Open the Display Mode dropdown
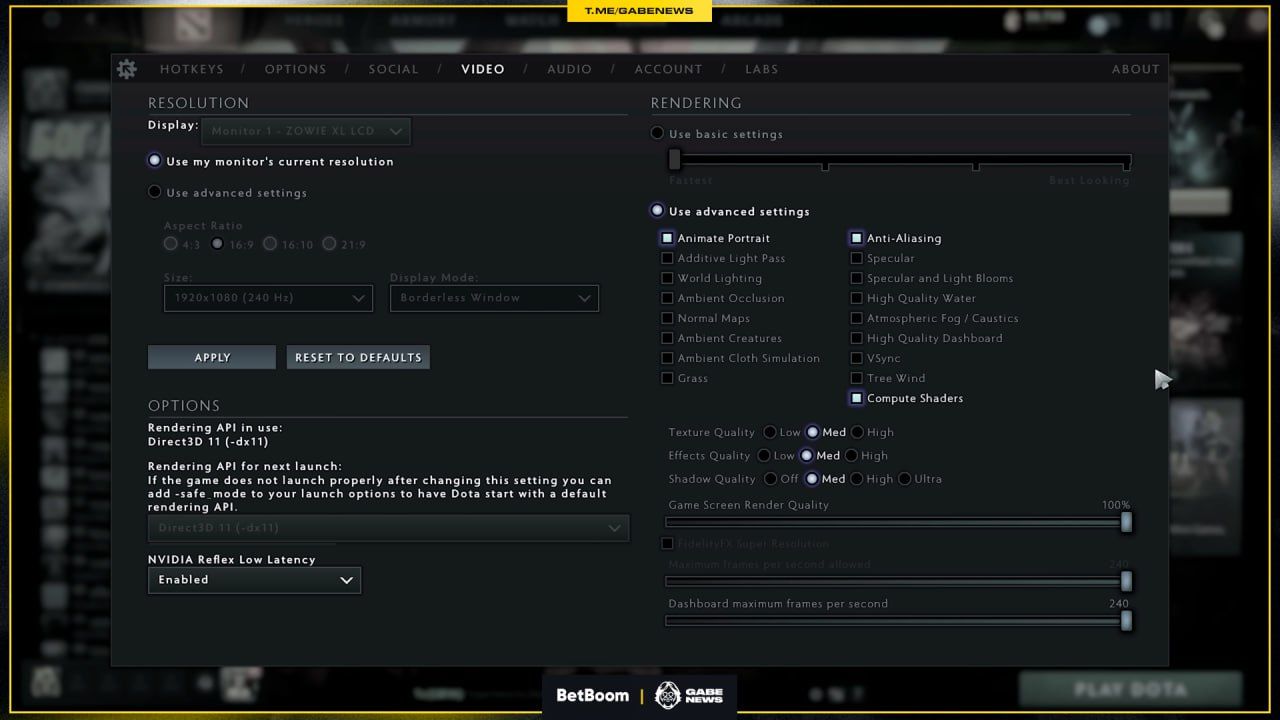1280x720 pixels. point(494,298)
